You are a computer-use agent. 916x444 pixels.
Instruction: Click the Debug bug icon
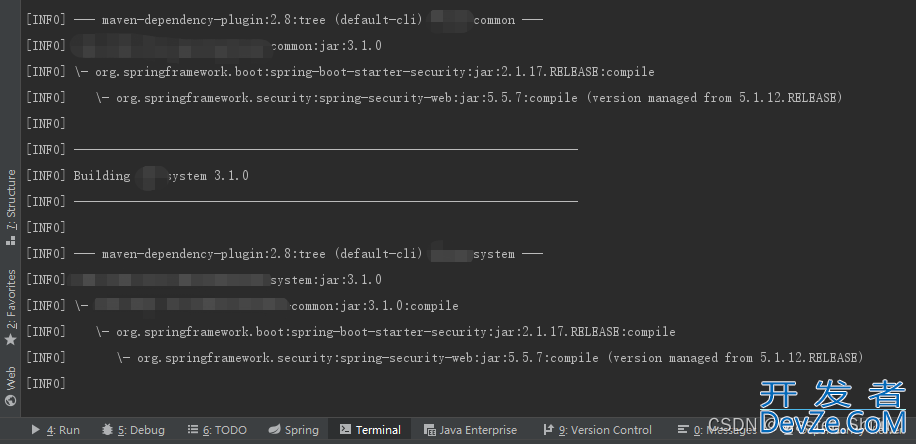click(107, 430)
